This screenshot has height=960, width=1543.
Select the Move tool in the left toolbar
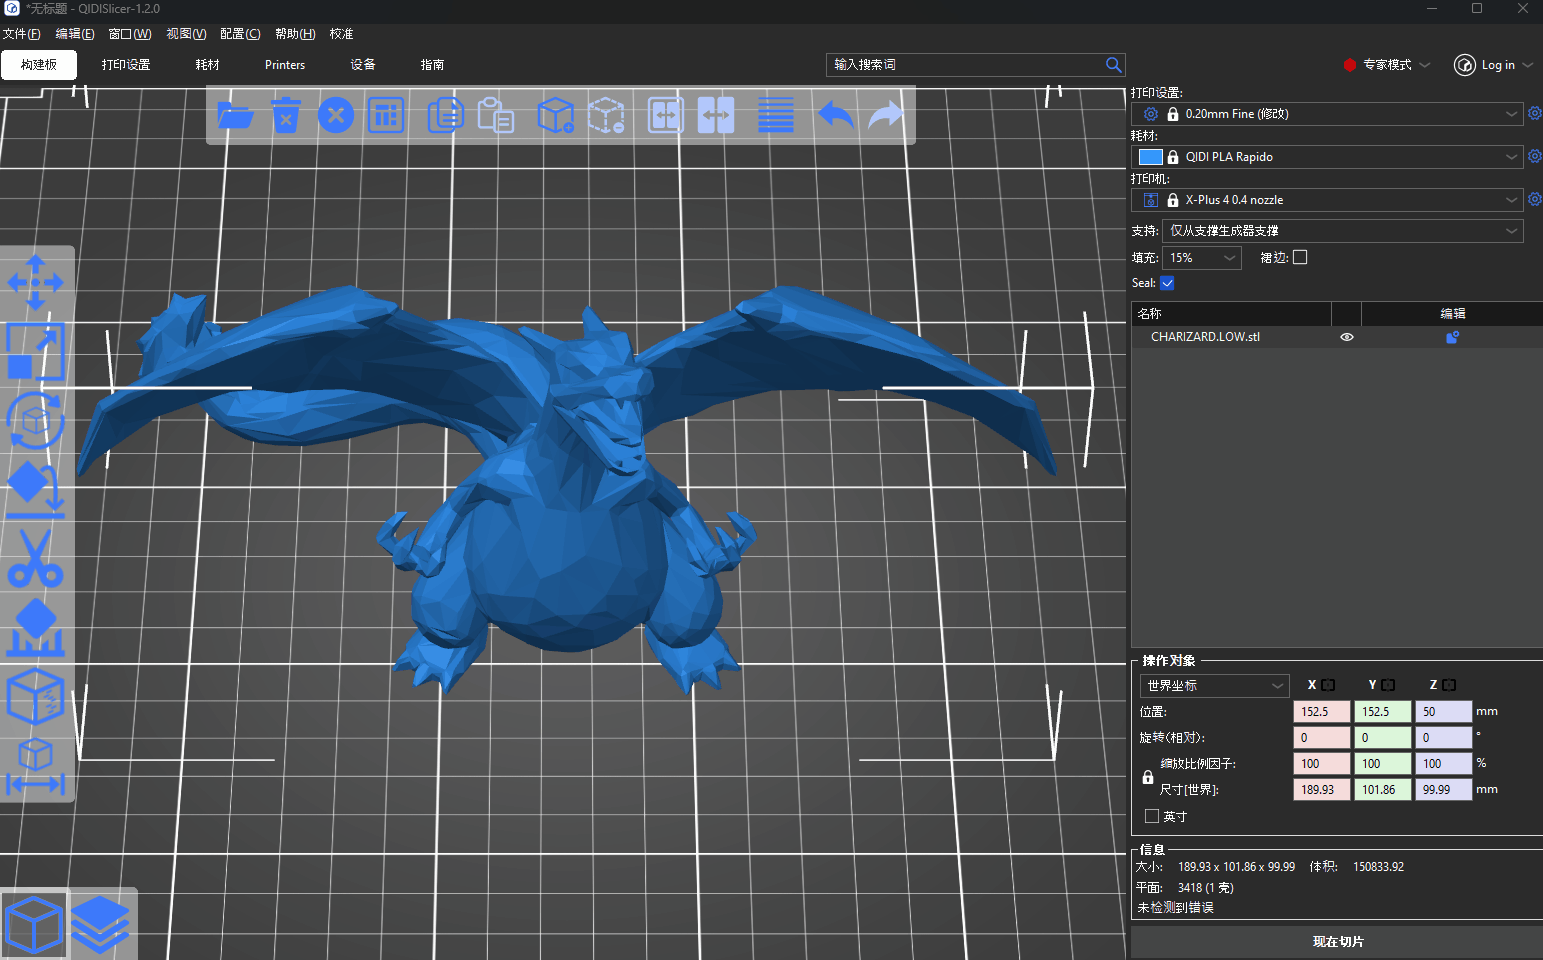coord(36,282)
